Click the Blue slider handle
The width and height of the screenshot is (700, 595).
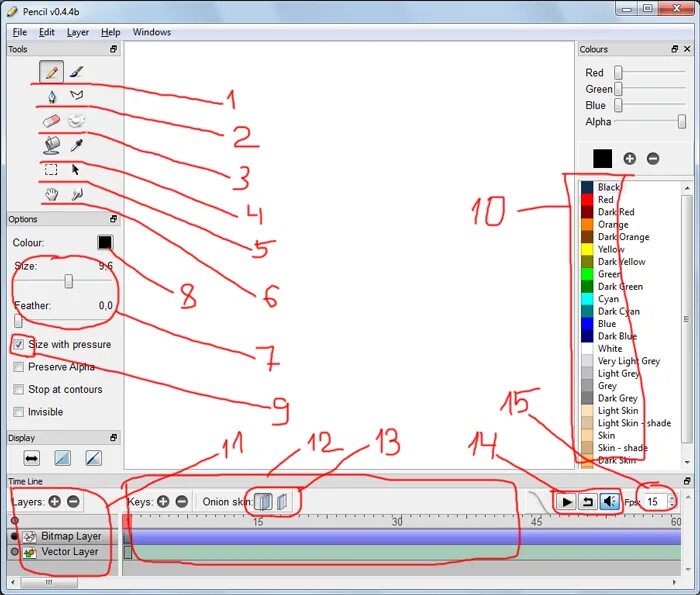618,105
